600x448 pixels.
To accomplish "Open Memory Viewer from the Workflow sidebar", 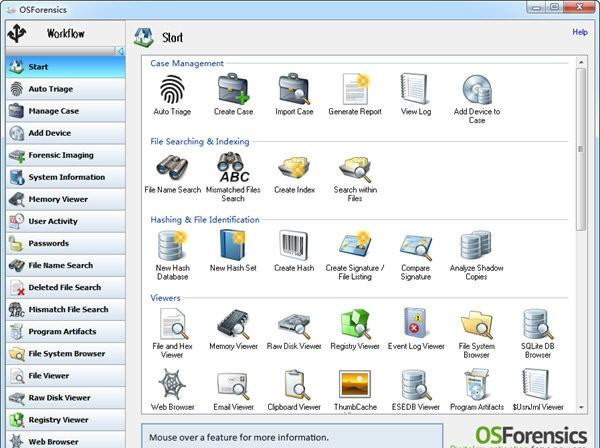I will [x=65, y=199].
